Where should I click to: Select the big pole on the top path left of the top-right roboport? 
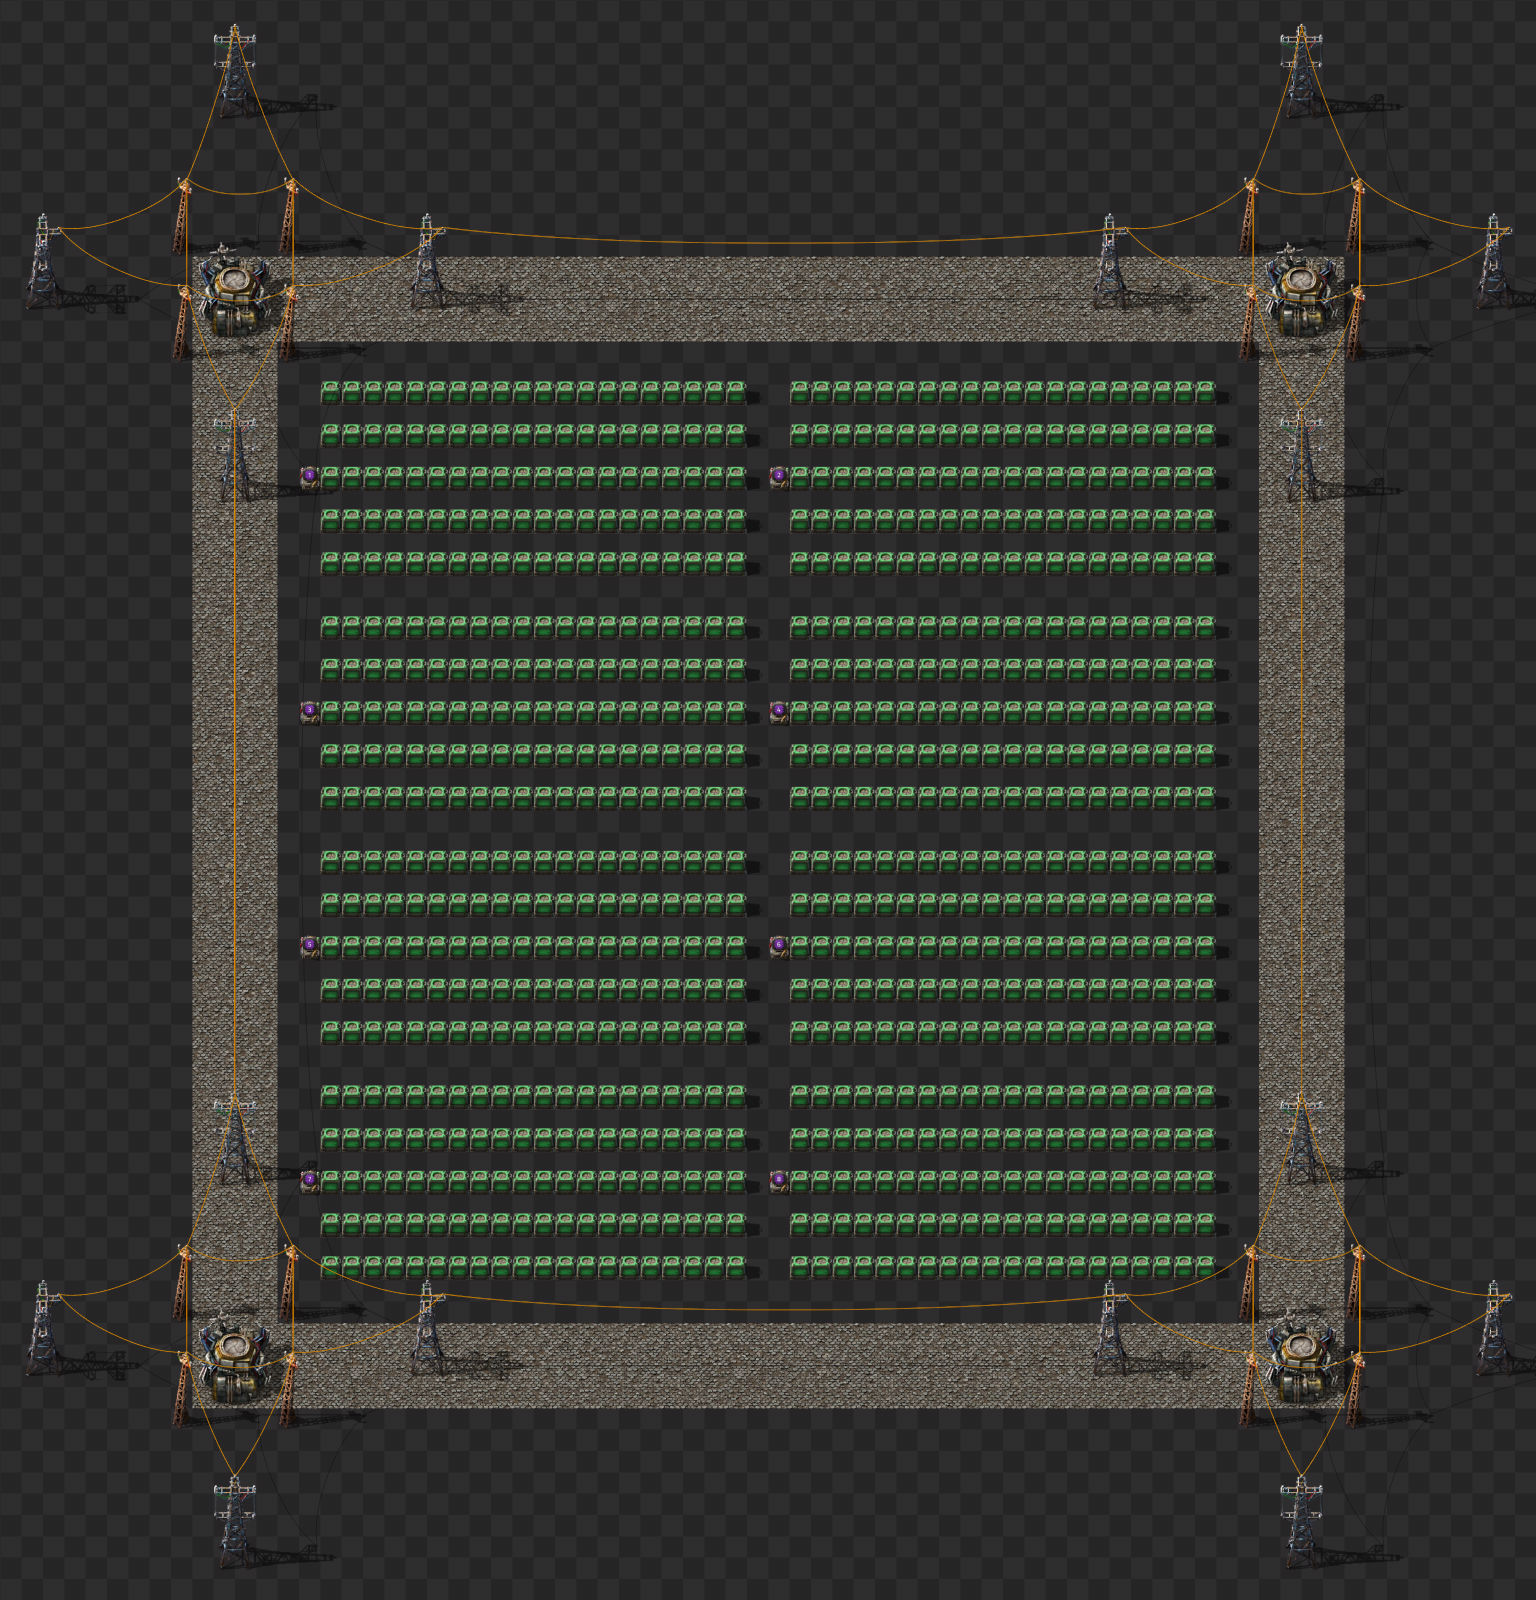click(x=1109, y=261)
